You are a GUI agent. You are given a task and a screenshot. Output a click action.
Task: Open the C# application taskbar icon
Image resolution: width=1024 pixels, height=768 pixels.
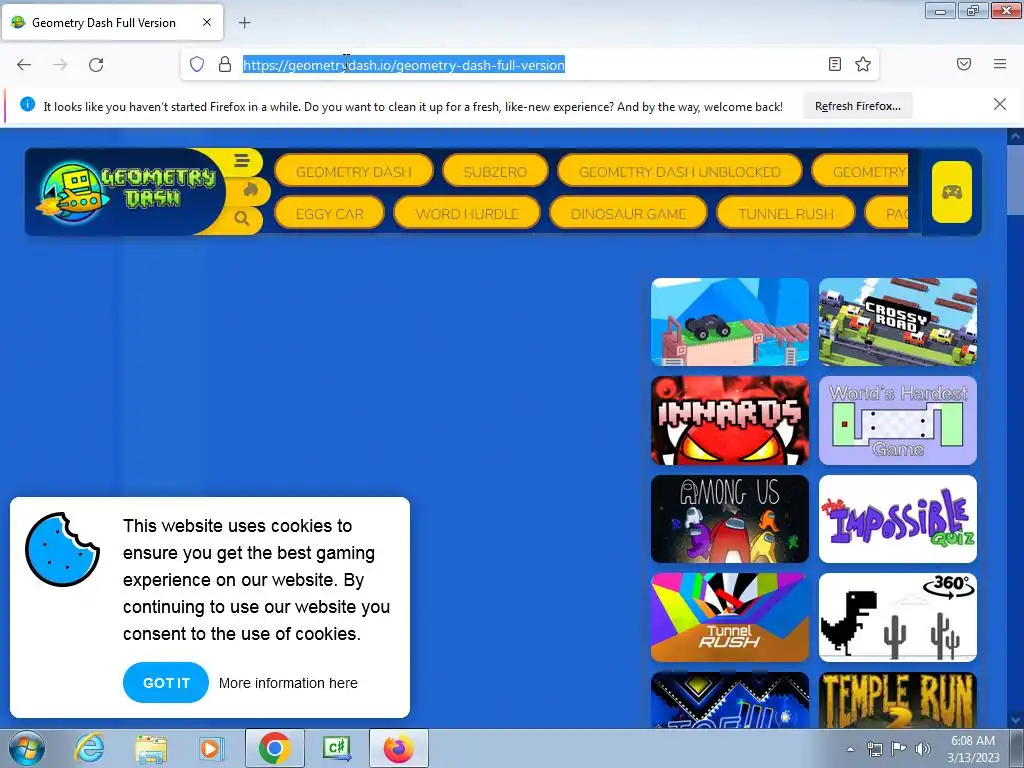[x=336, y=748]
